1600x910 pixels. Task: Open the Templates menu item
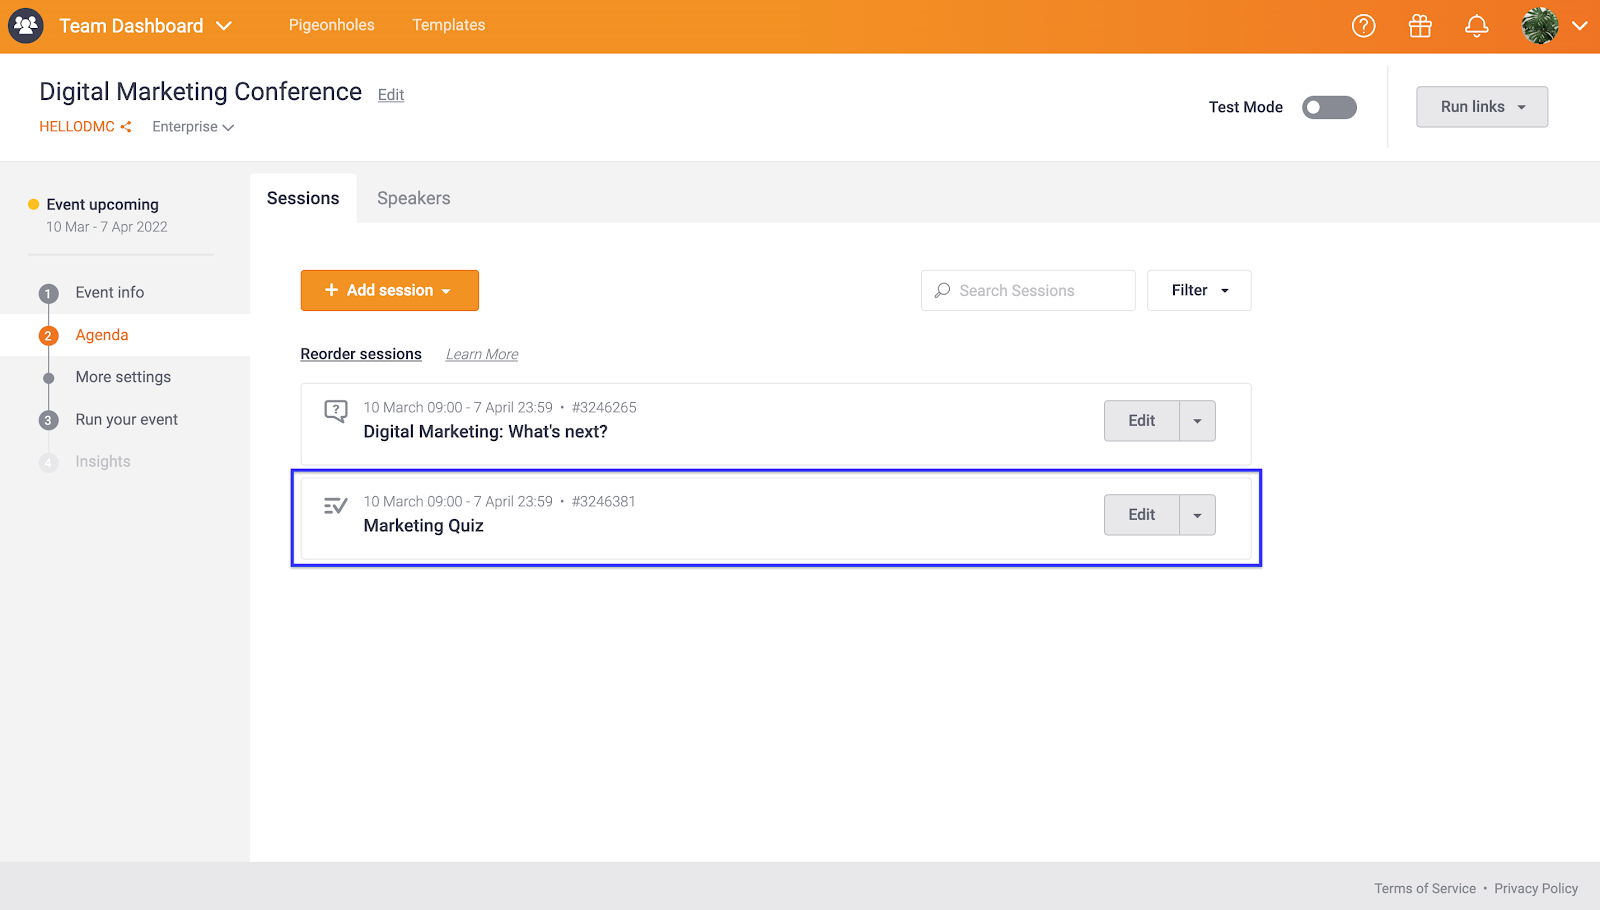[x=448, y=25]
